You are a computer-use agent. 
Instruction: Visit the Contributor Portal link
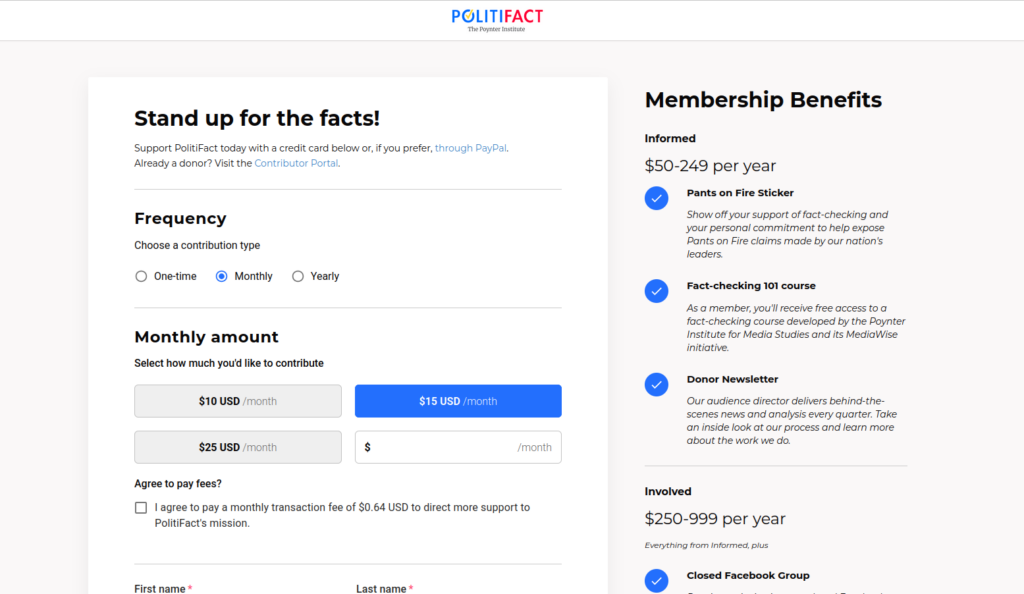coord(296,162)
